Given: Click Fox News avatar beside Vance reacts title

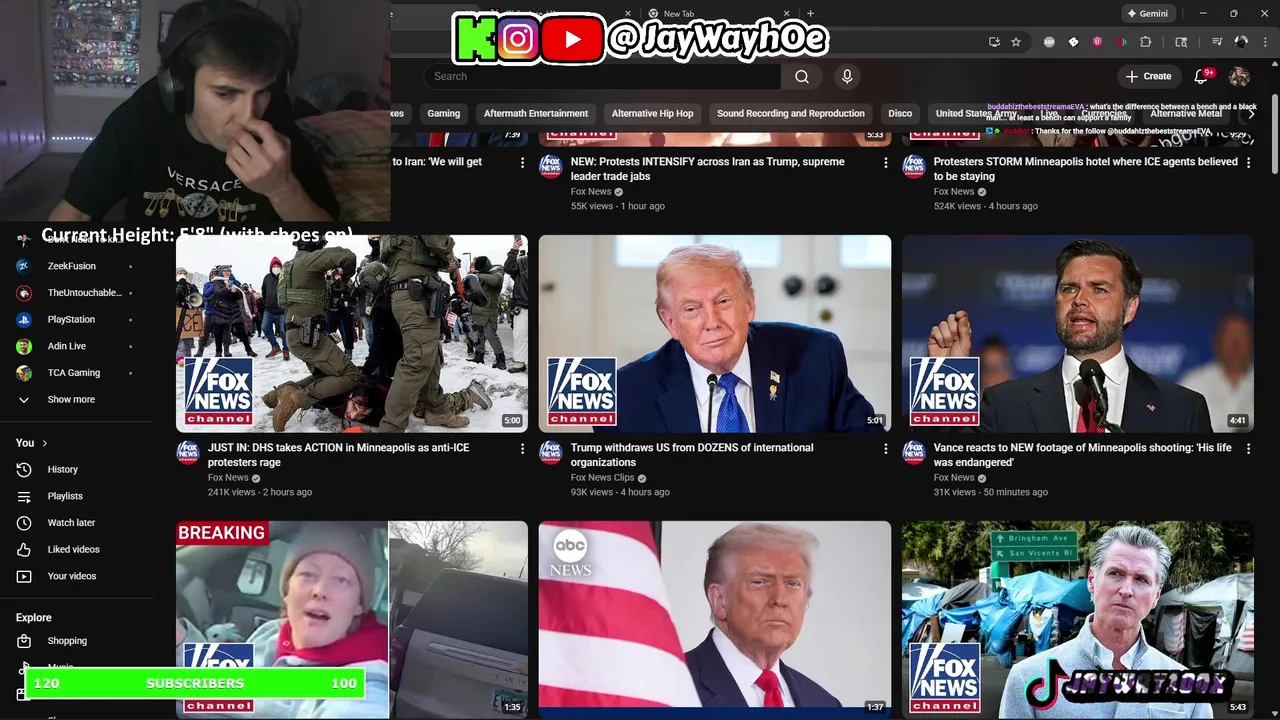Looking at the screenshot, I should pos(914,452).
